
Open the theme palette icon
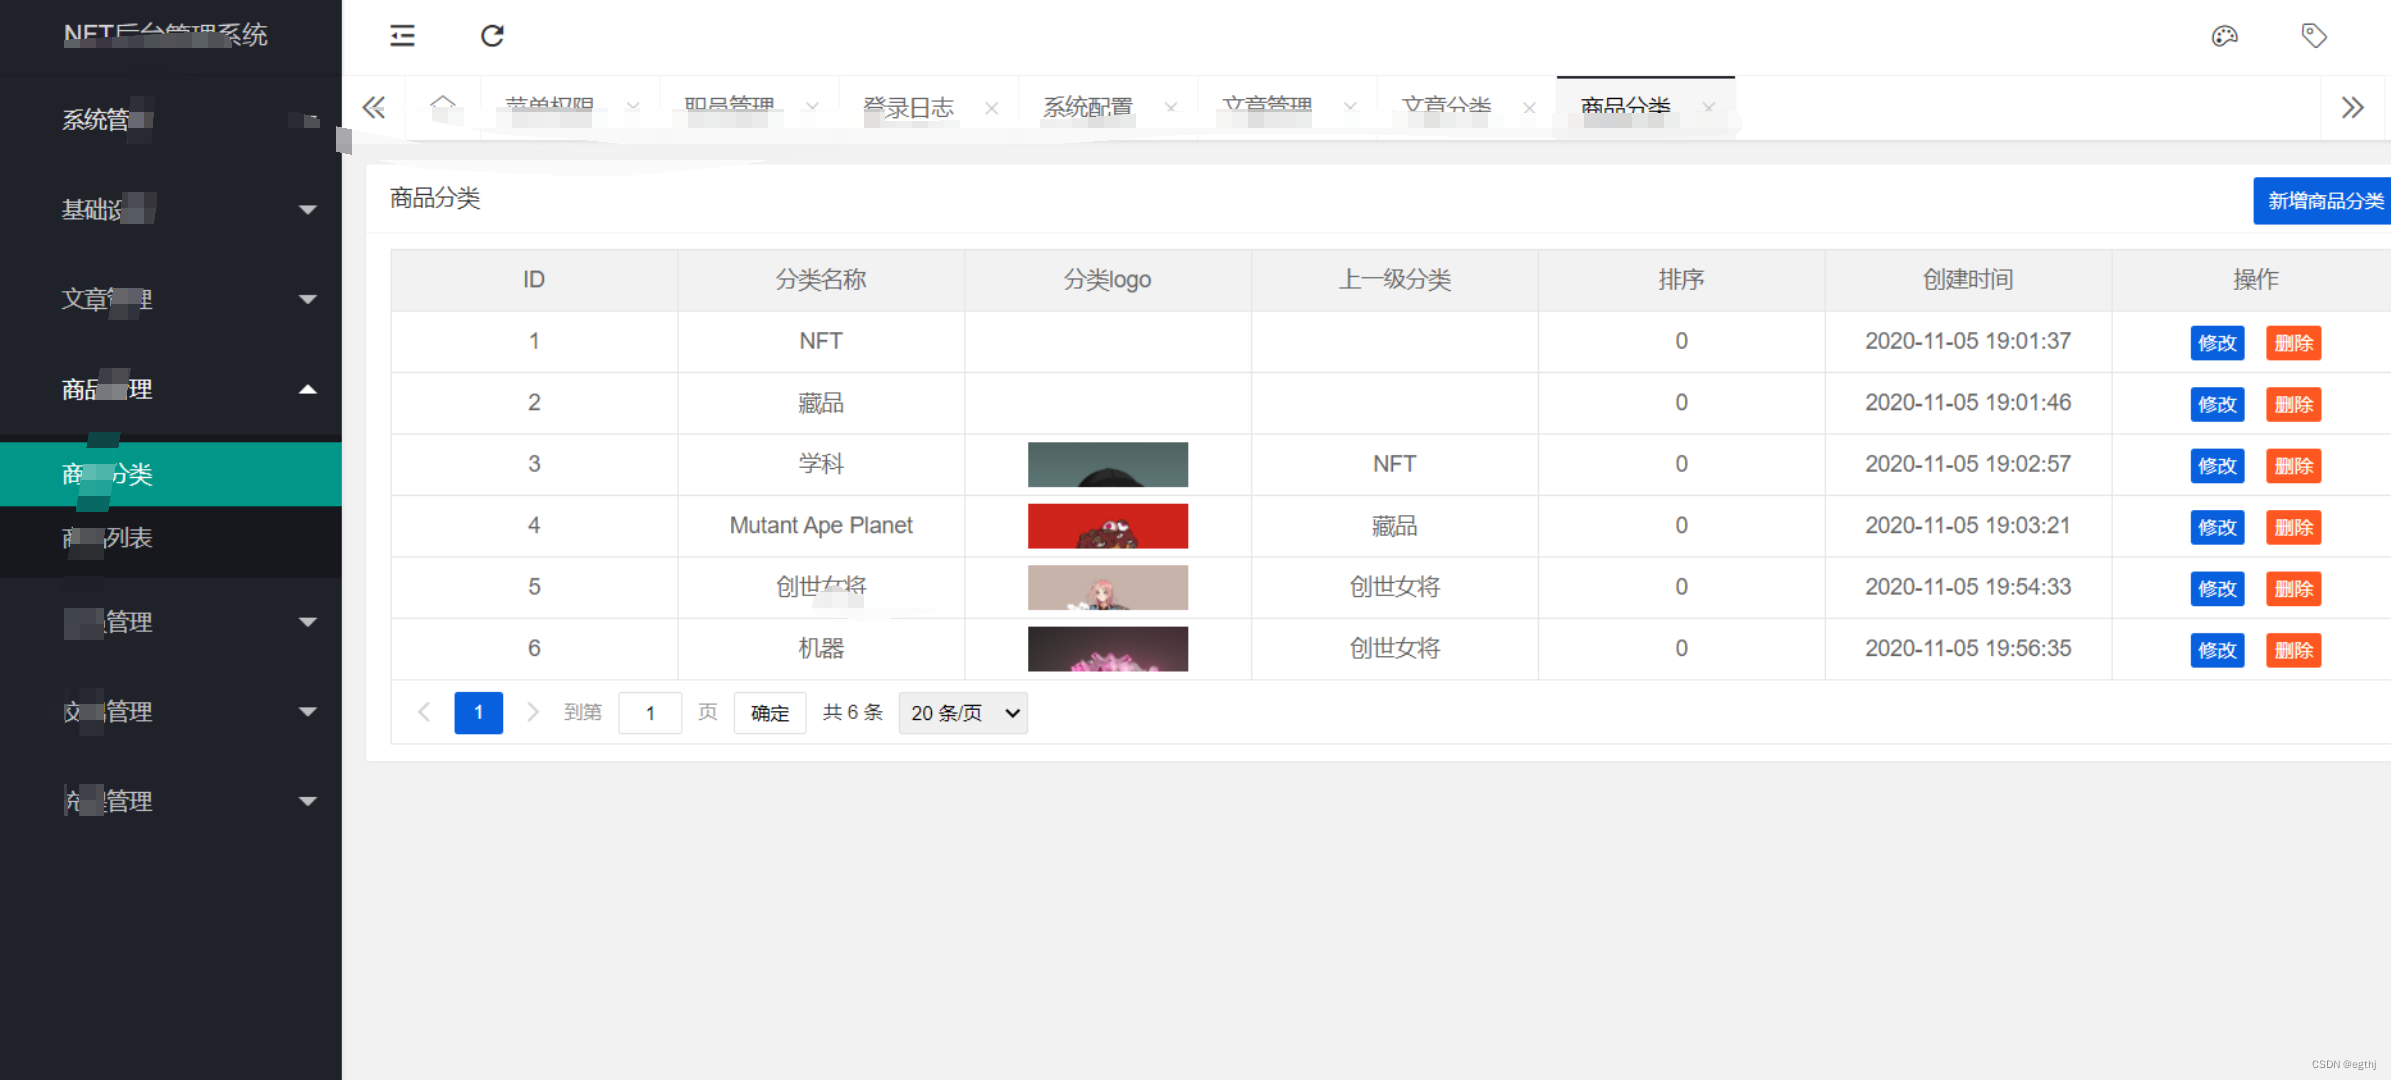[2224, 36]
